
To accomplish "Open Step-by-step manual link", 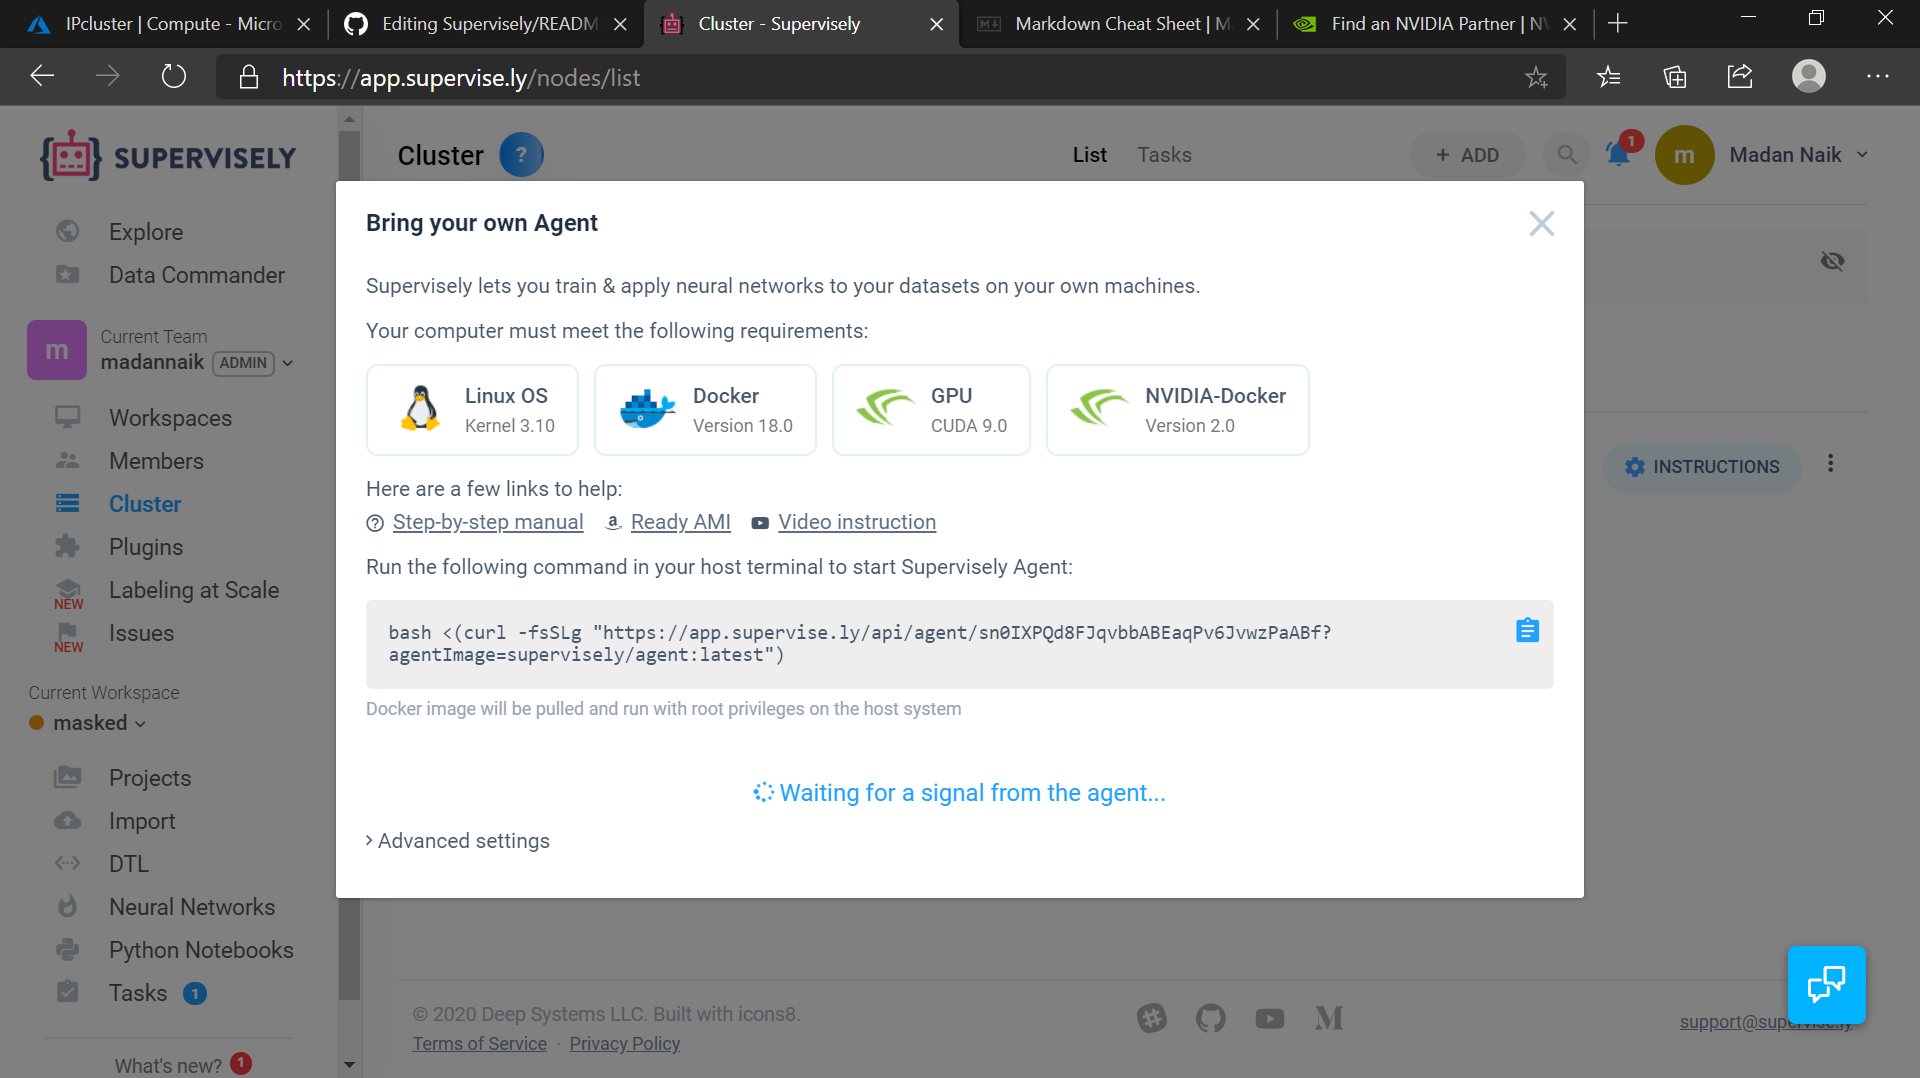I will coord(487,522).
